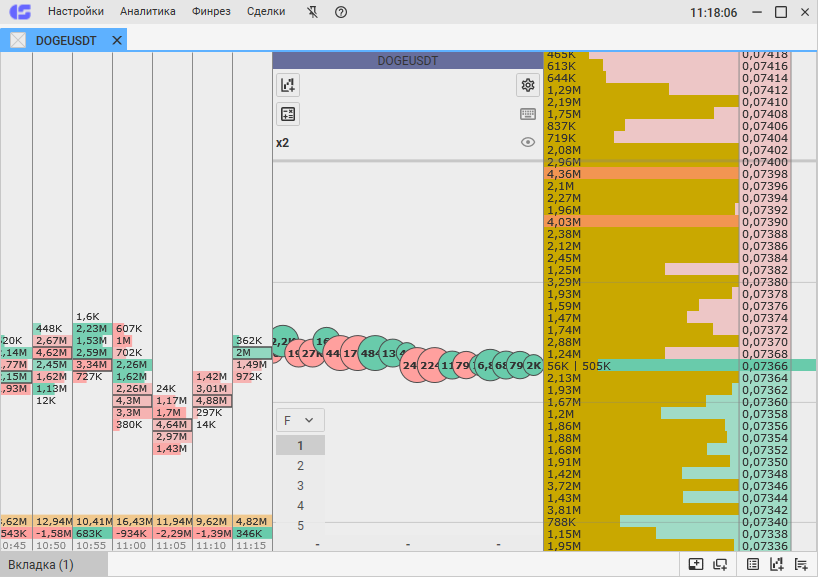Toggle the eye visibility icon
Image resolution: width=818 pixels, height=577 pixels.
(528, 142)
